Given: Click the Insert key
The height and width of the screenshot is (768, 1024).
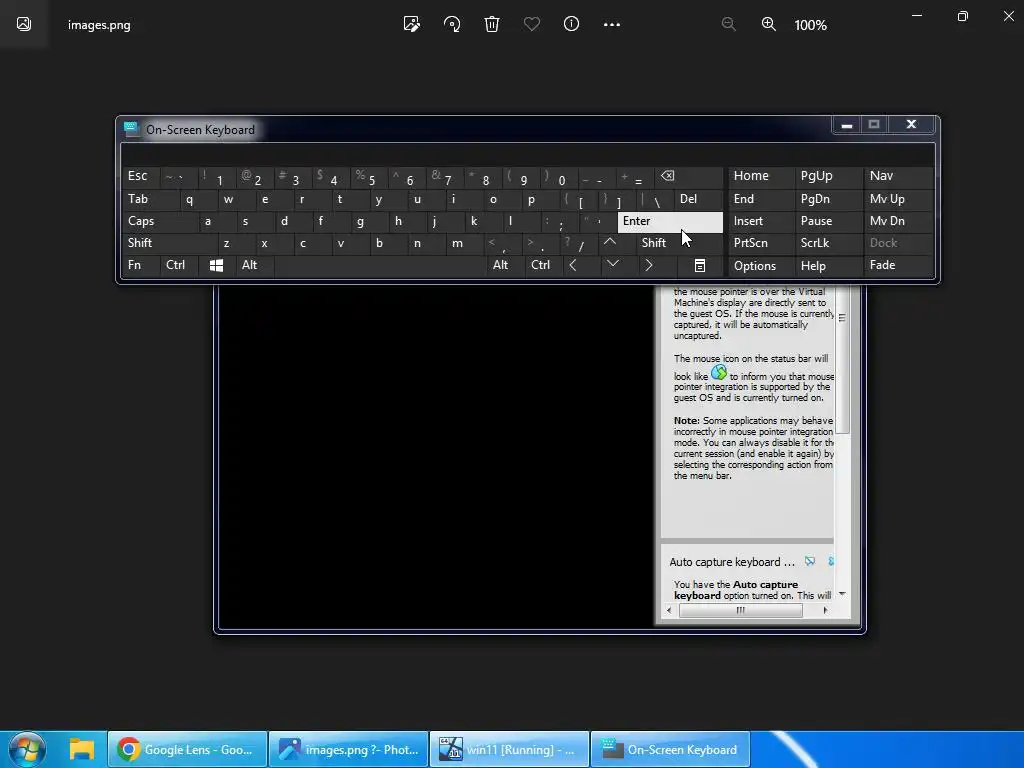Looking at the screenshot, I should pyautogui.click(x=761, y=221).
